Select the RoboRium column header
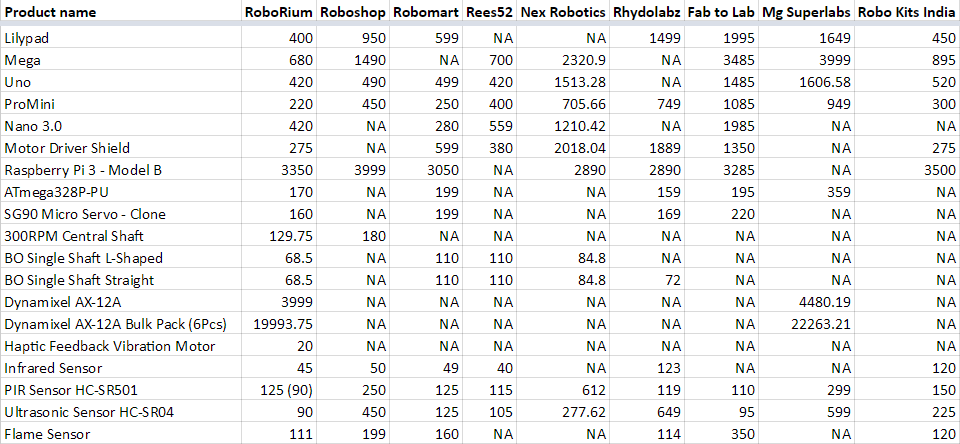 coord(279,12)
